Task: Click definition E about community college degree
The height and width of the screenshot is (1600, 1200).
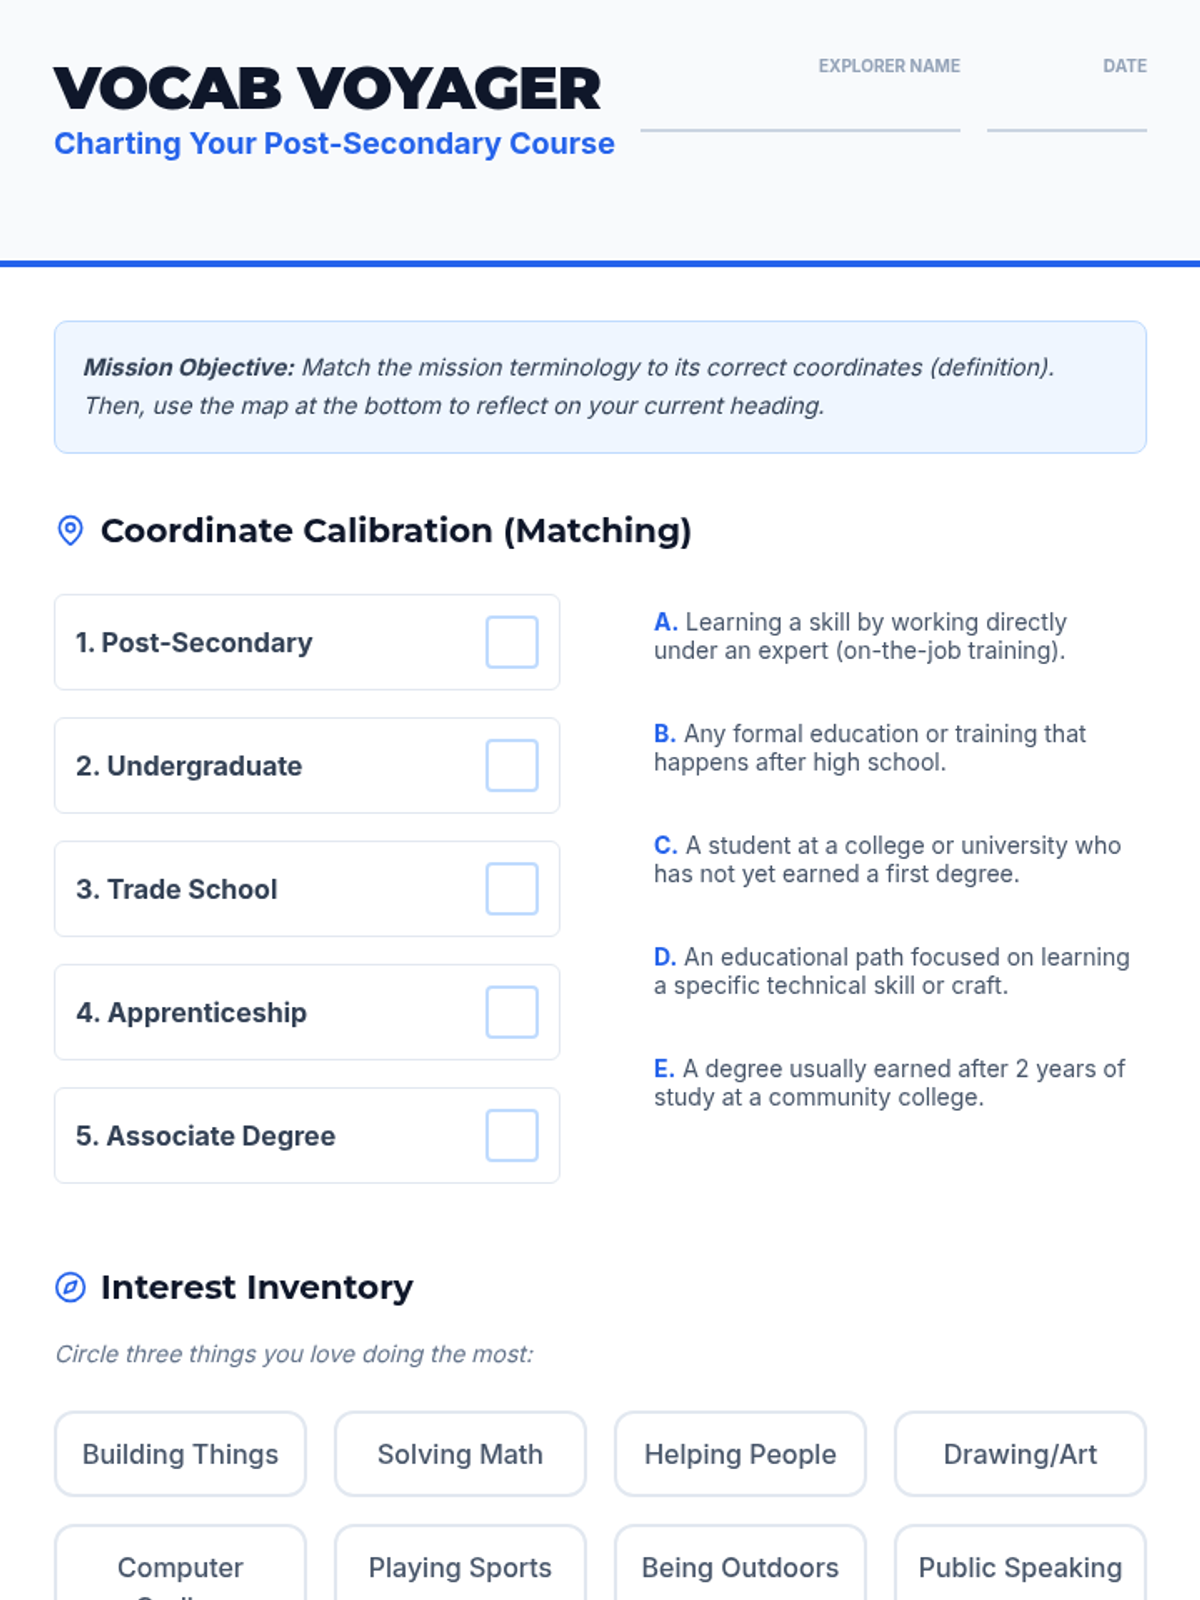Action: click(890, 1083)
